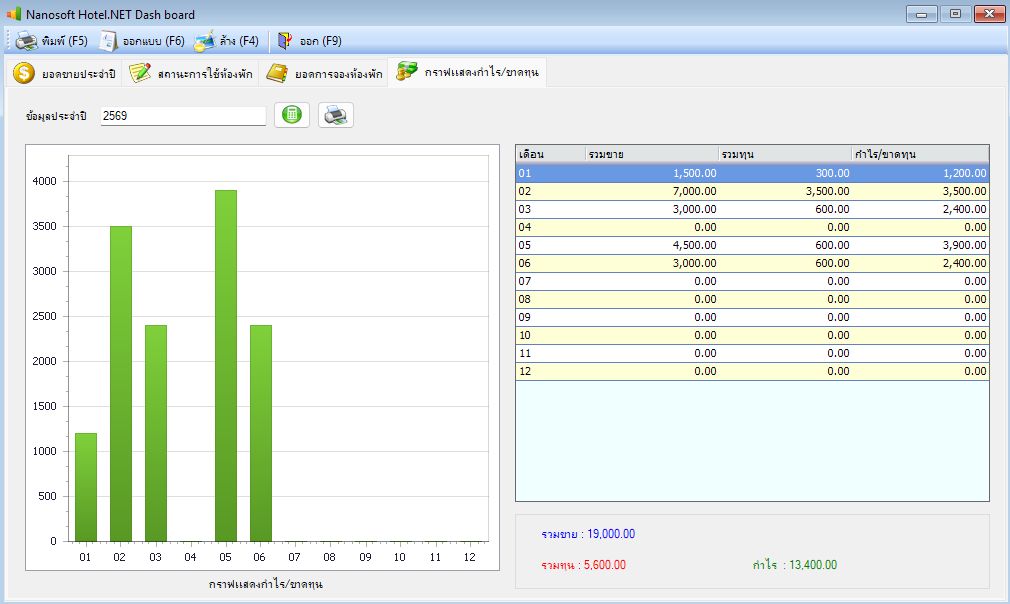Click the chart title below the graph
Image resolution: width=1010 pixels, height=604 pixels.
(265, 584)
